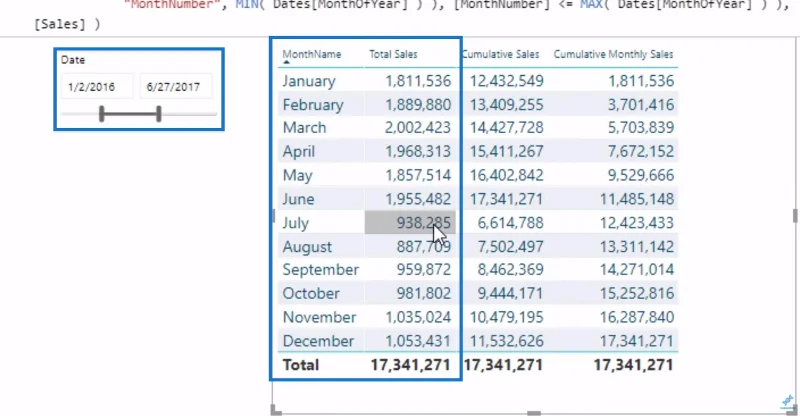The width and height of the screenshot is (800, 416).
Task: Click February total sales 1,889,880
Action: point(418,105)
